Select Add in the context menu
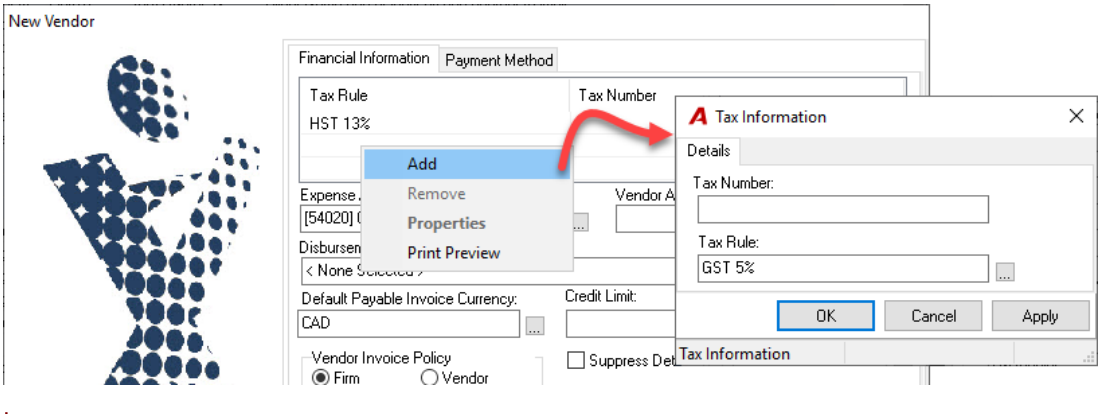Screen dimensions: 1101x414 point(467,164)
